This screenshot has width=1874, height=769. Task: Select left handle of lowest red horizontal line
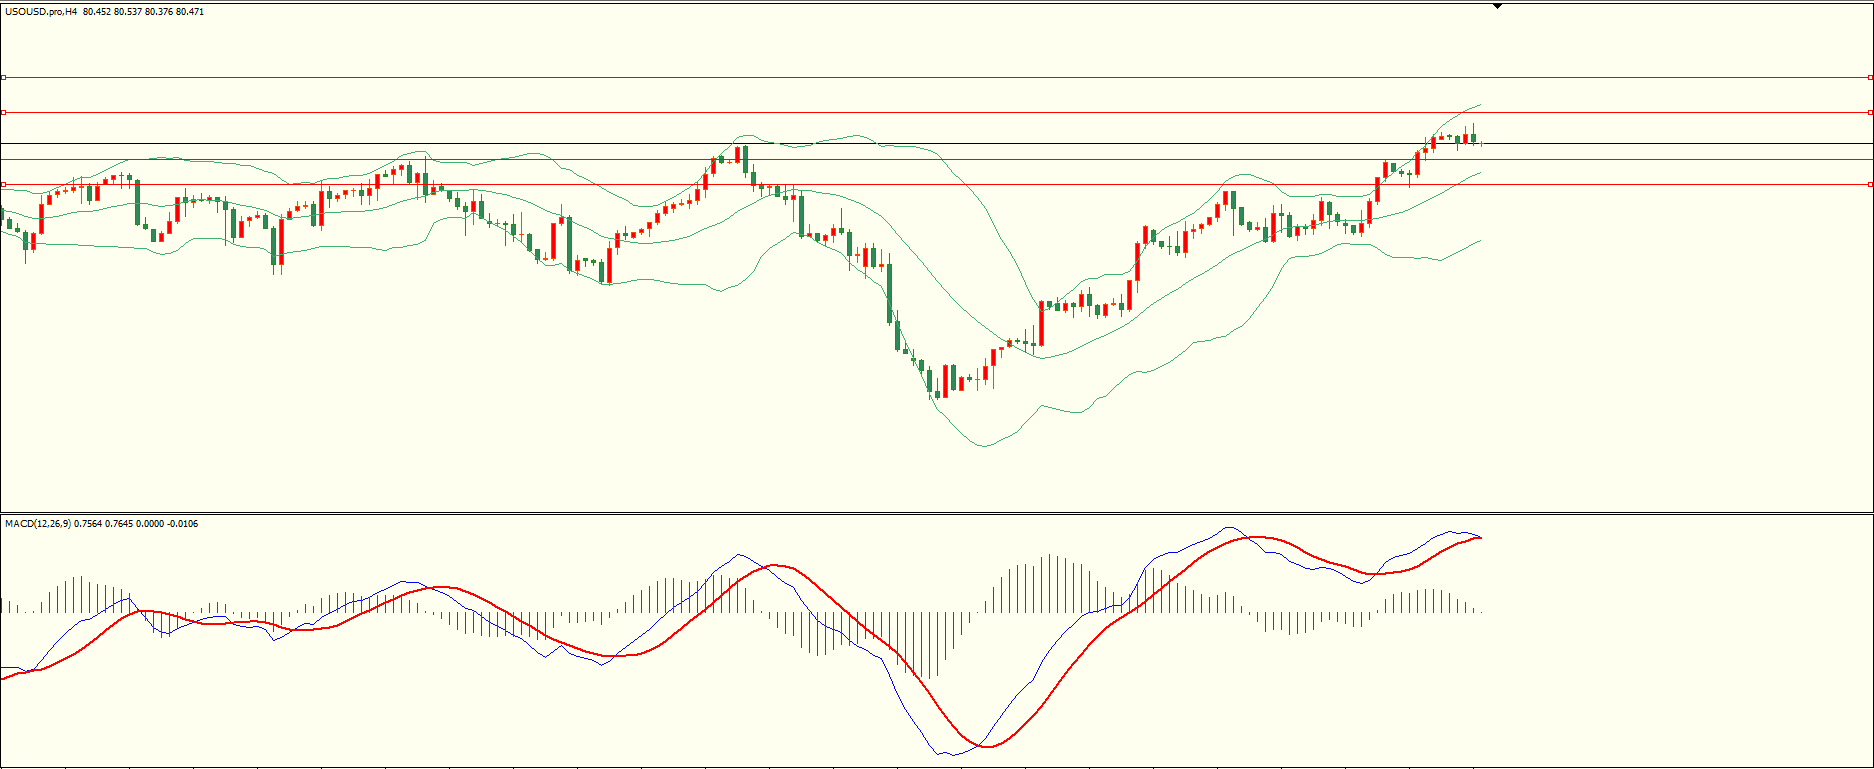click(3, 184)
